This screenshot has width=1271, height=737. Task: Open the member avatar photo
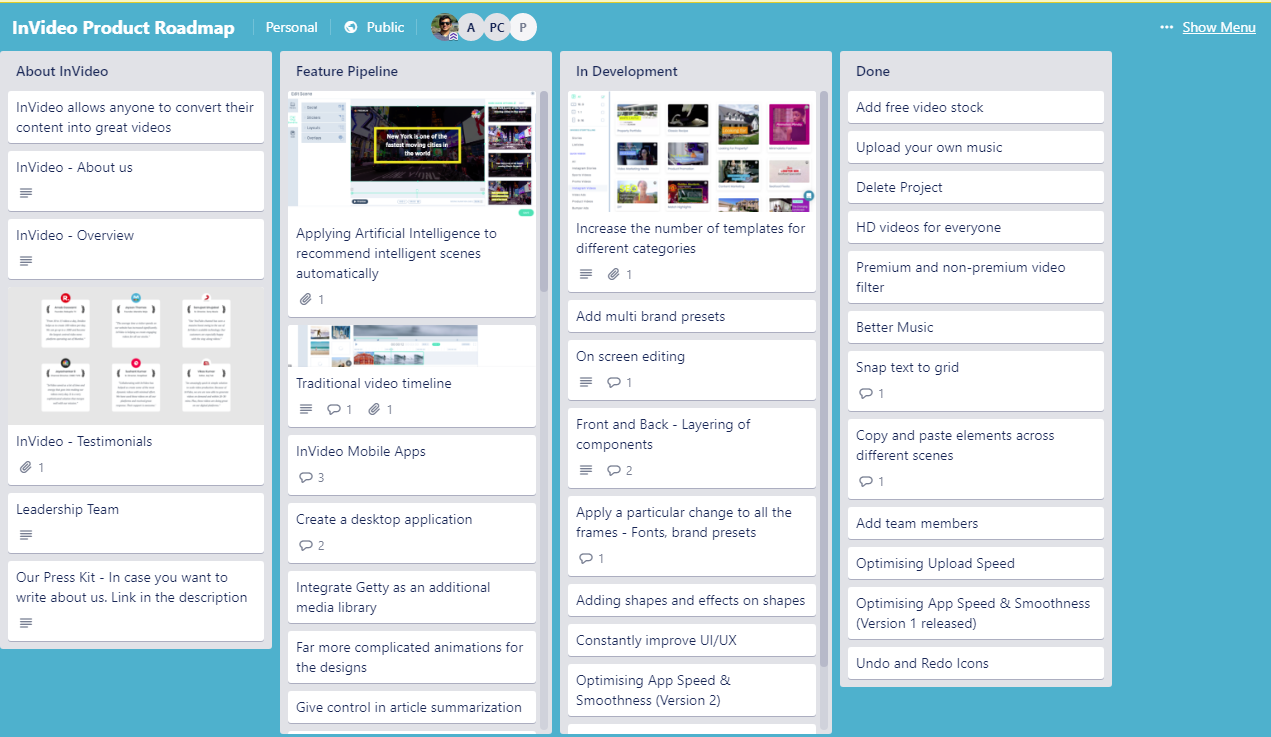(445, 27)
